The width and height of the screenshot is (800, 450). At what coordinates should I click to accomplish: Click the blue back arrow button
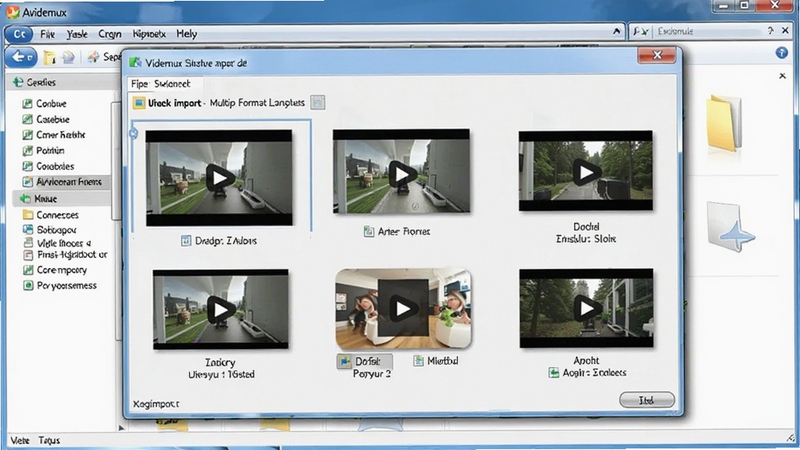click(x=21, y=57)
